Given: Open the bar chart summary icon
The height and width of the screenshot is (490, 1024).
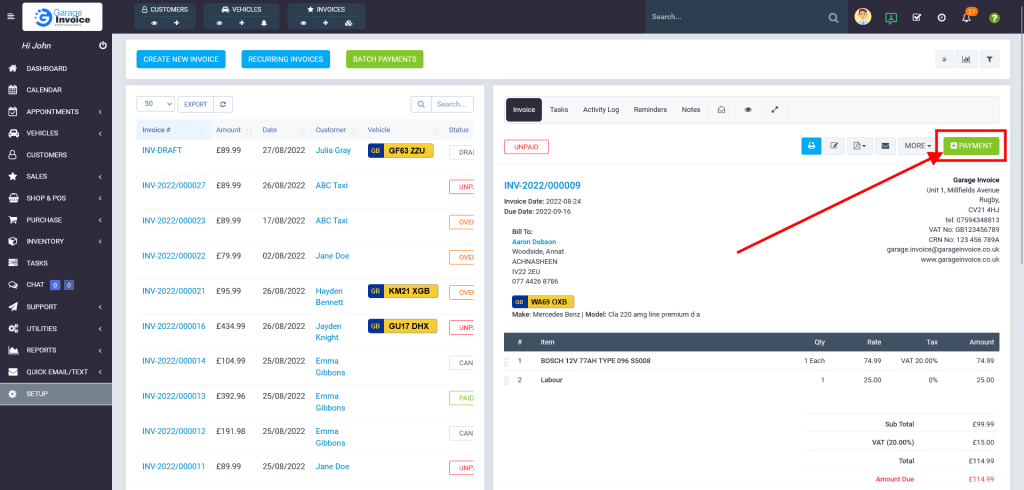Looking at the screenshot, I should (967, 59).
